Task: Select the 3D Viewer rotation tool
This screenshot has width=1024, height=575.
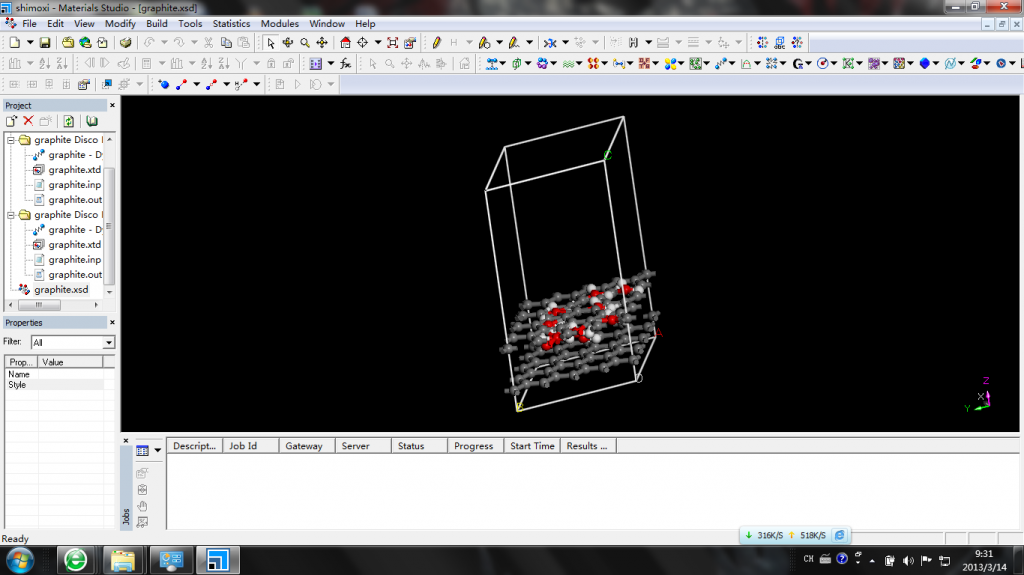Action: click(x=287, y=42)
